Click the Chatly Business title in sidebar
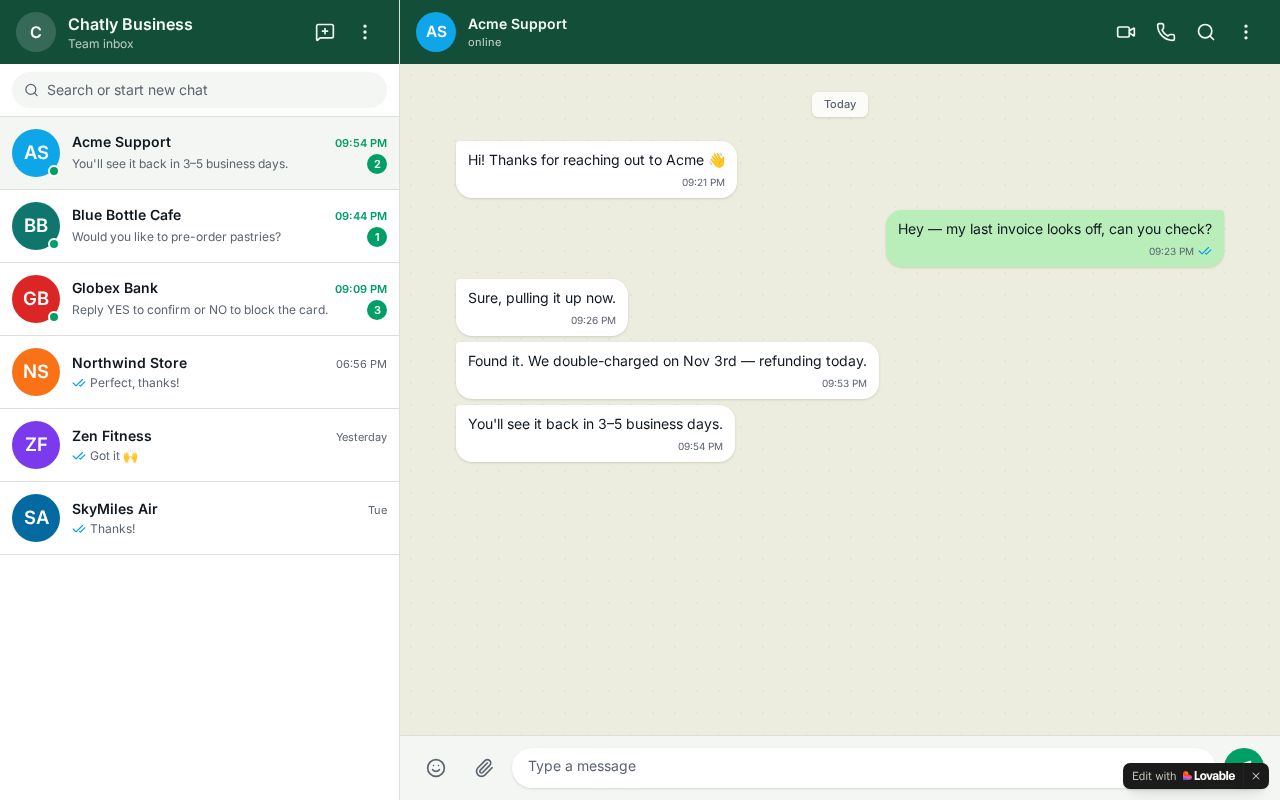The image size is (1280, 800). pyautogui.click(x=130, y=24)
